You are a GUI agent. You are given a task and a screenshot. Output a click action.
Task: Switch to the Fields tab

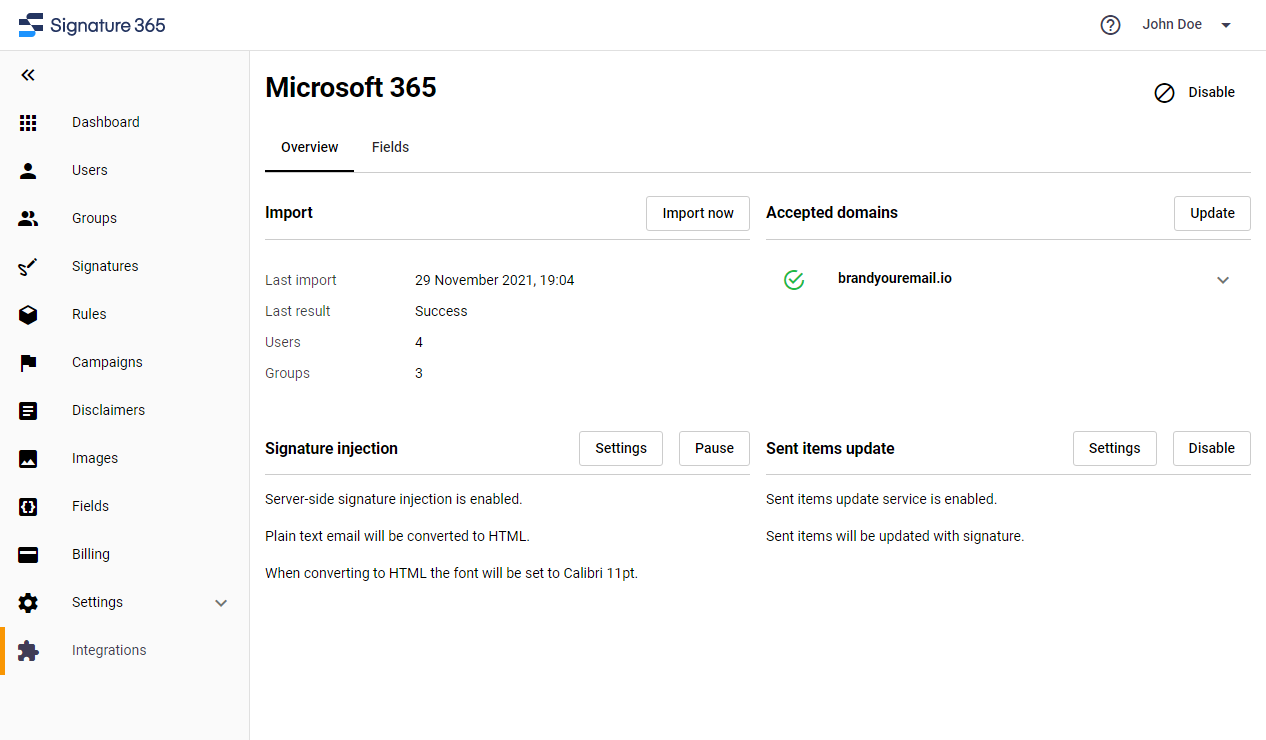[390, 147]
